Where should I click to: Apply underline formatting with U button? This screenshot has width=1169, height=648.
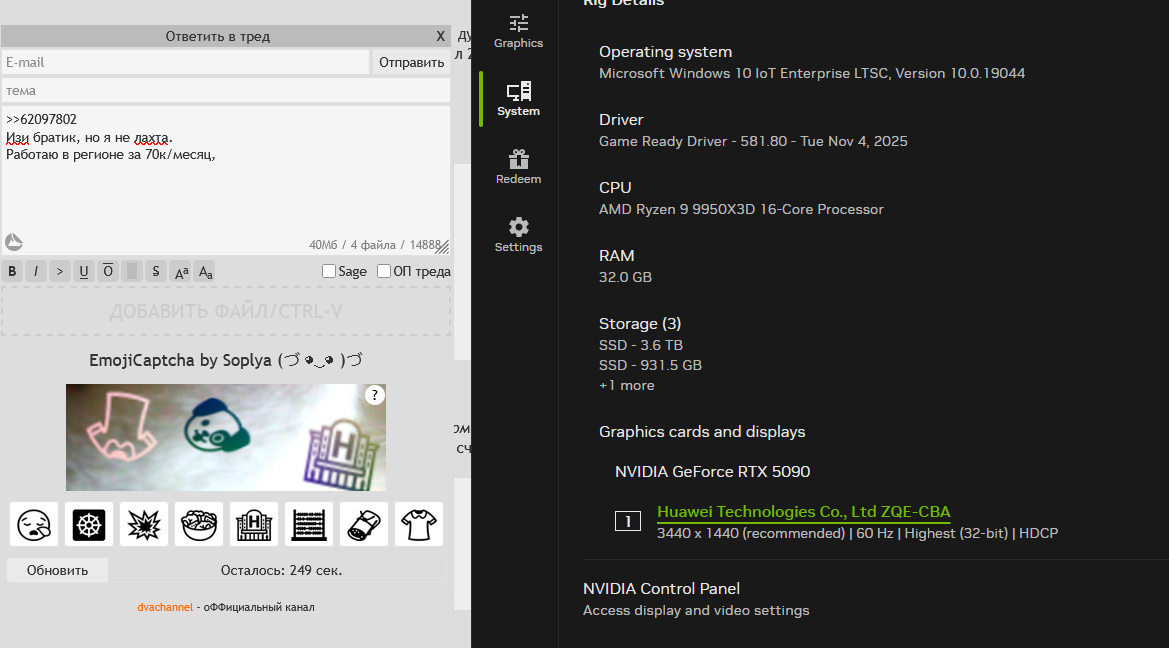84,271
